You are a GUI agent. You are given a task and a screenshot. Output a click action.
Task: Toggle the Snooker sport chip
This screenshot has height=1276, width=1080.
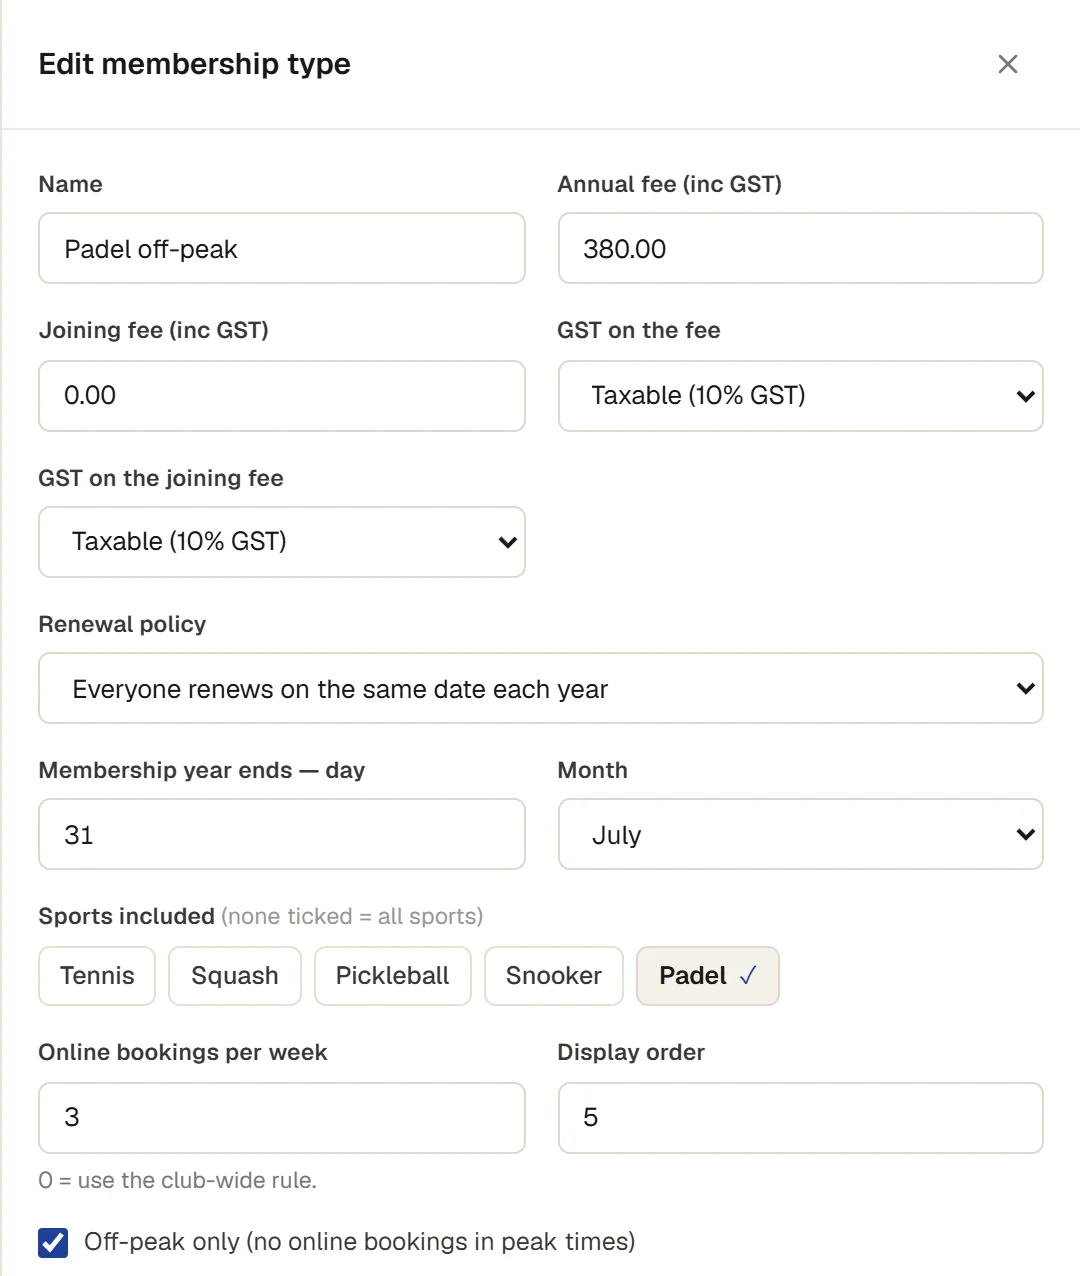[x=554, y=976]
